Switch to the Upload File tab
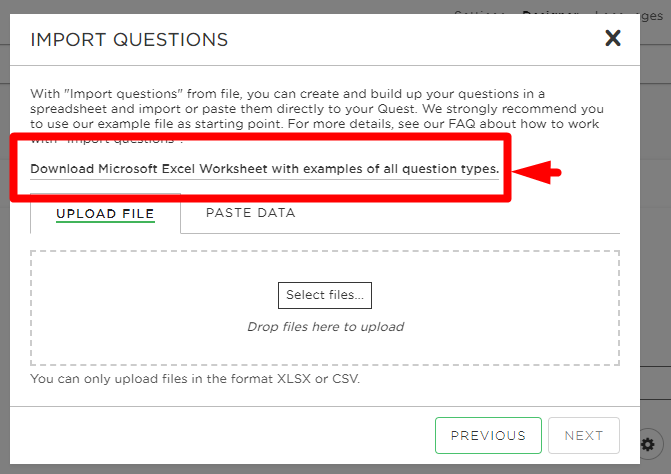671x474 pixels. (105, 213)
